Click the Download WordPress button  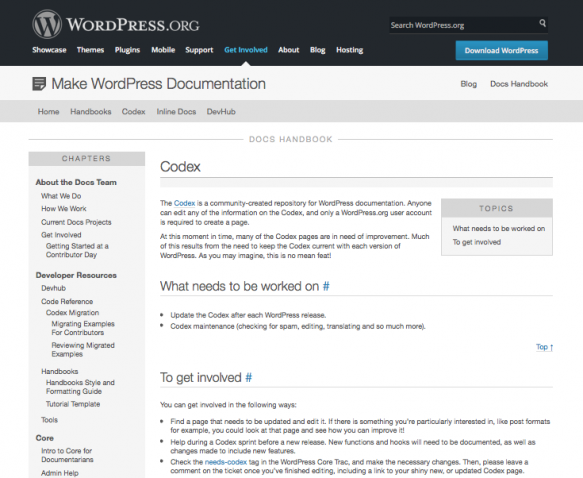coord(502,51)
